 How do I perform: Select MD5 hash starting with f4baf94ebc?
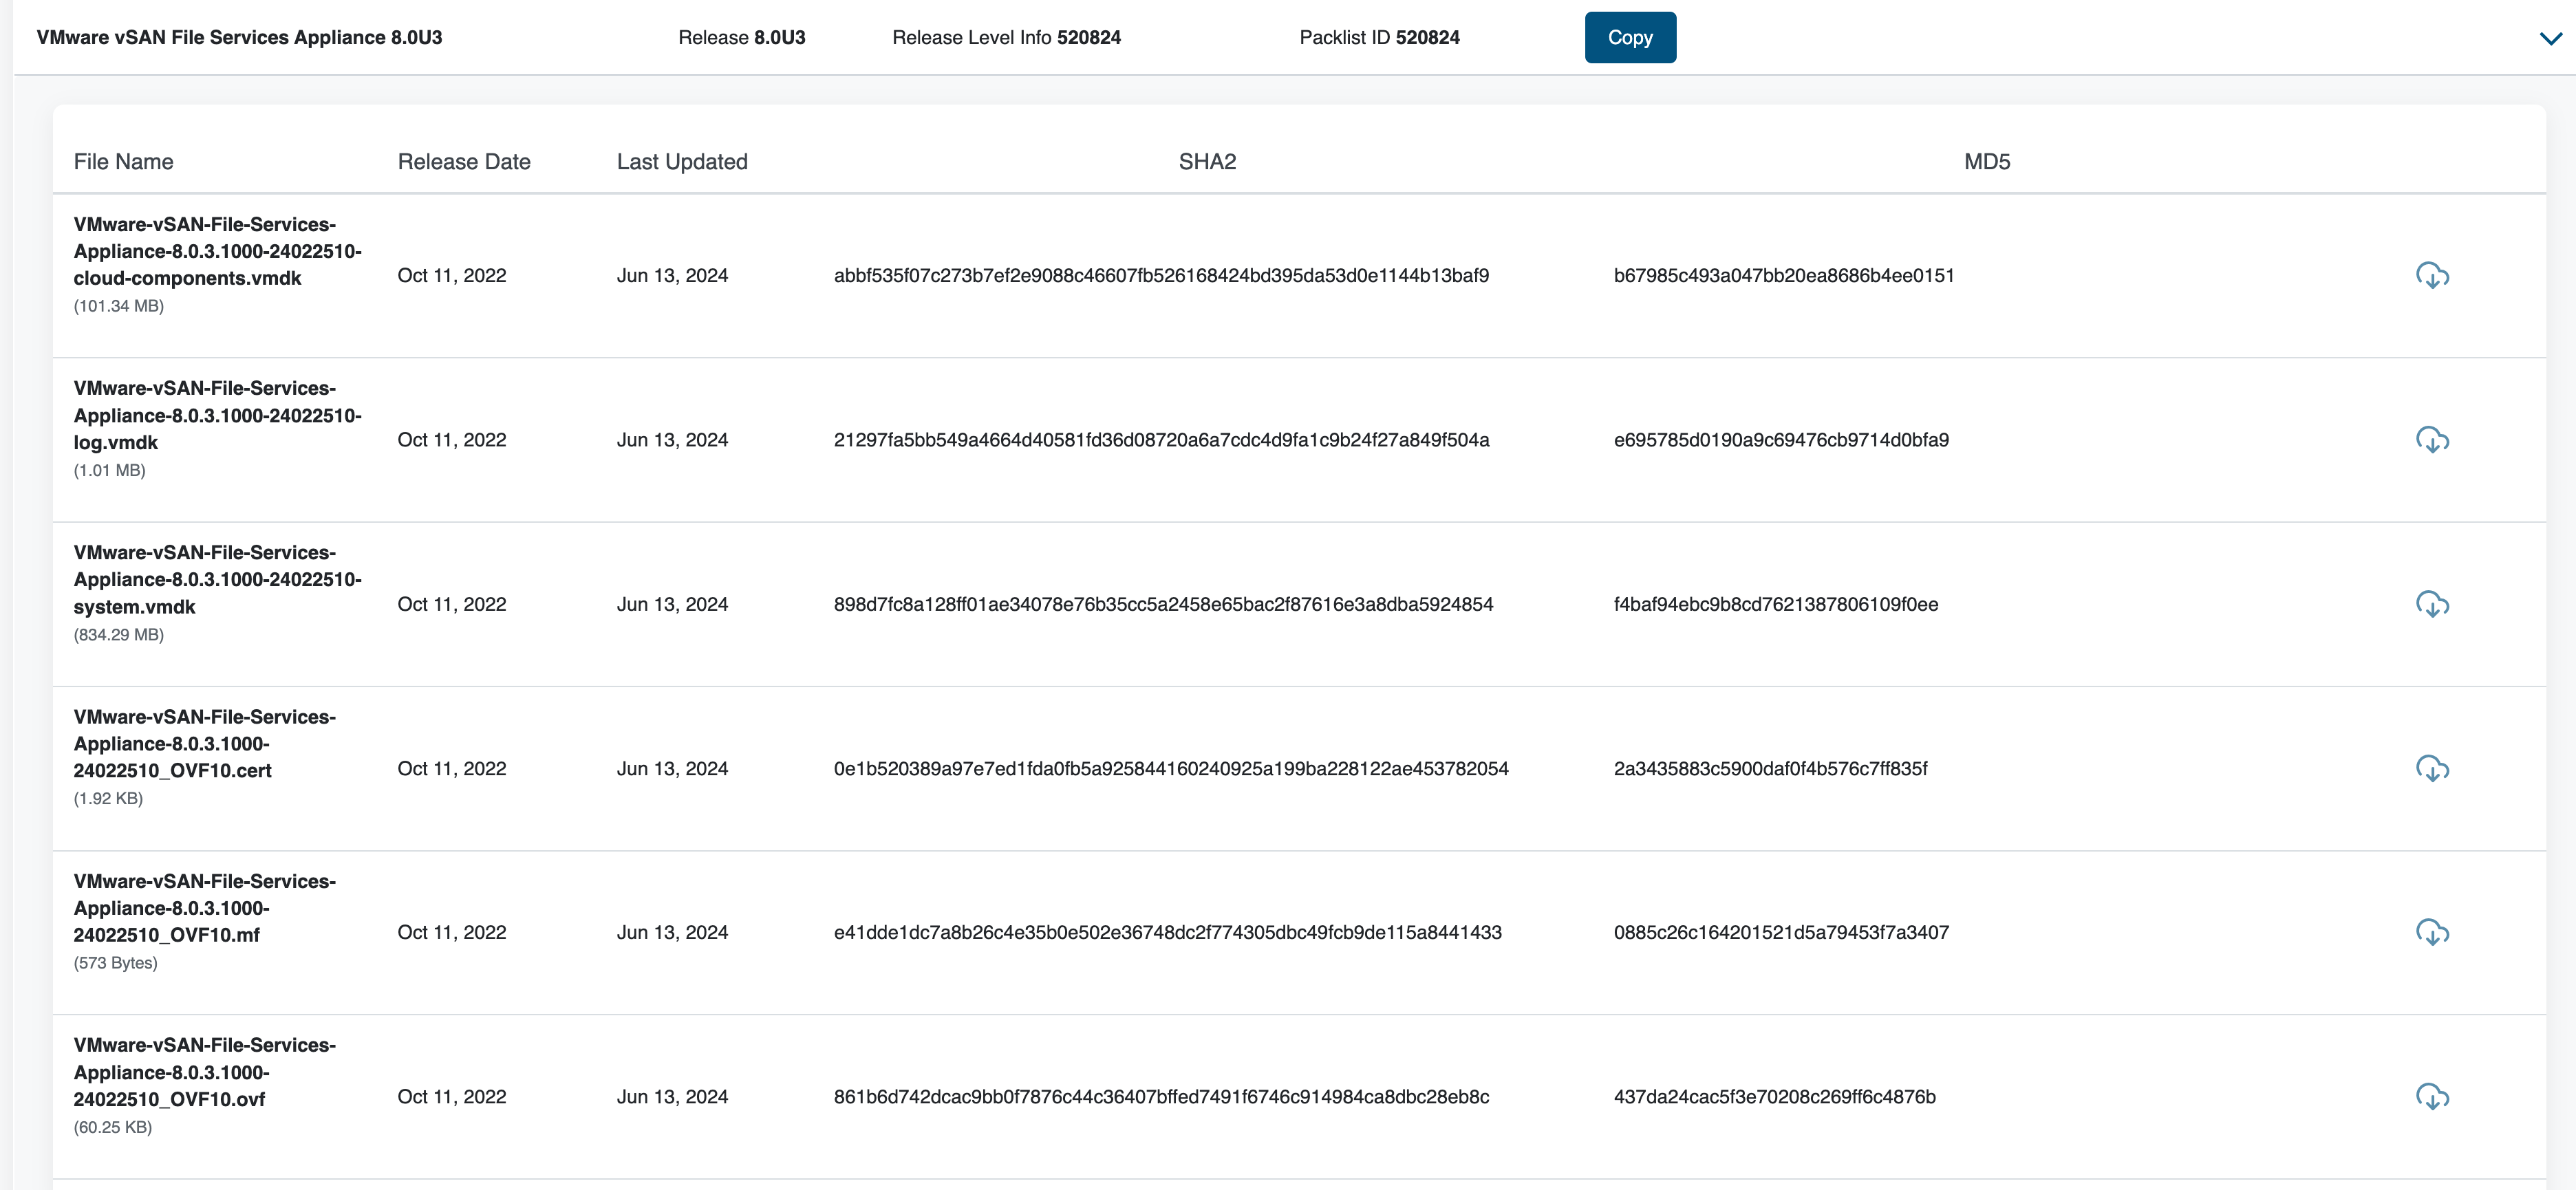1776,604
